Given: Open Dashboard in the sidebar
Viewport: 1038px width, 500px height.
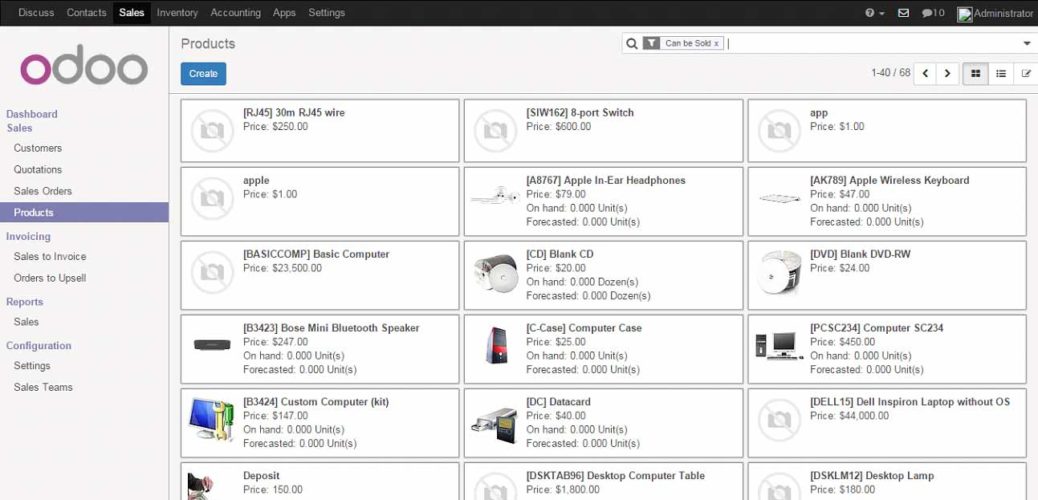Looking at the screenshot, I should coord(32,114).
